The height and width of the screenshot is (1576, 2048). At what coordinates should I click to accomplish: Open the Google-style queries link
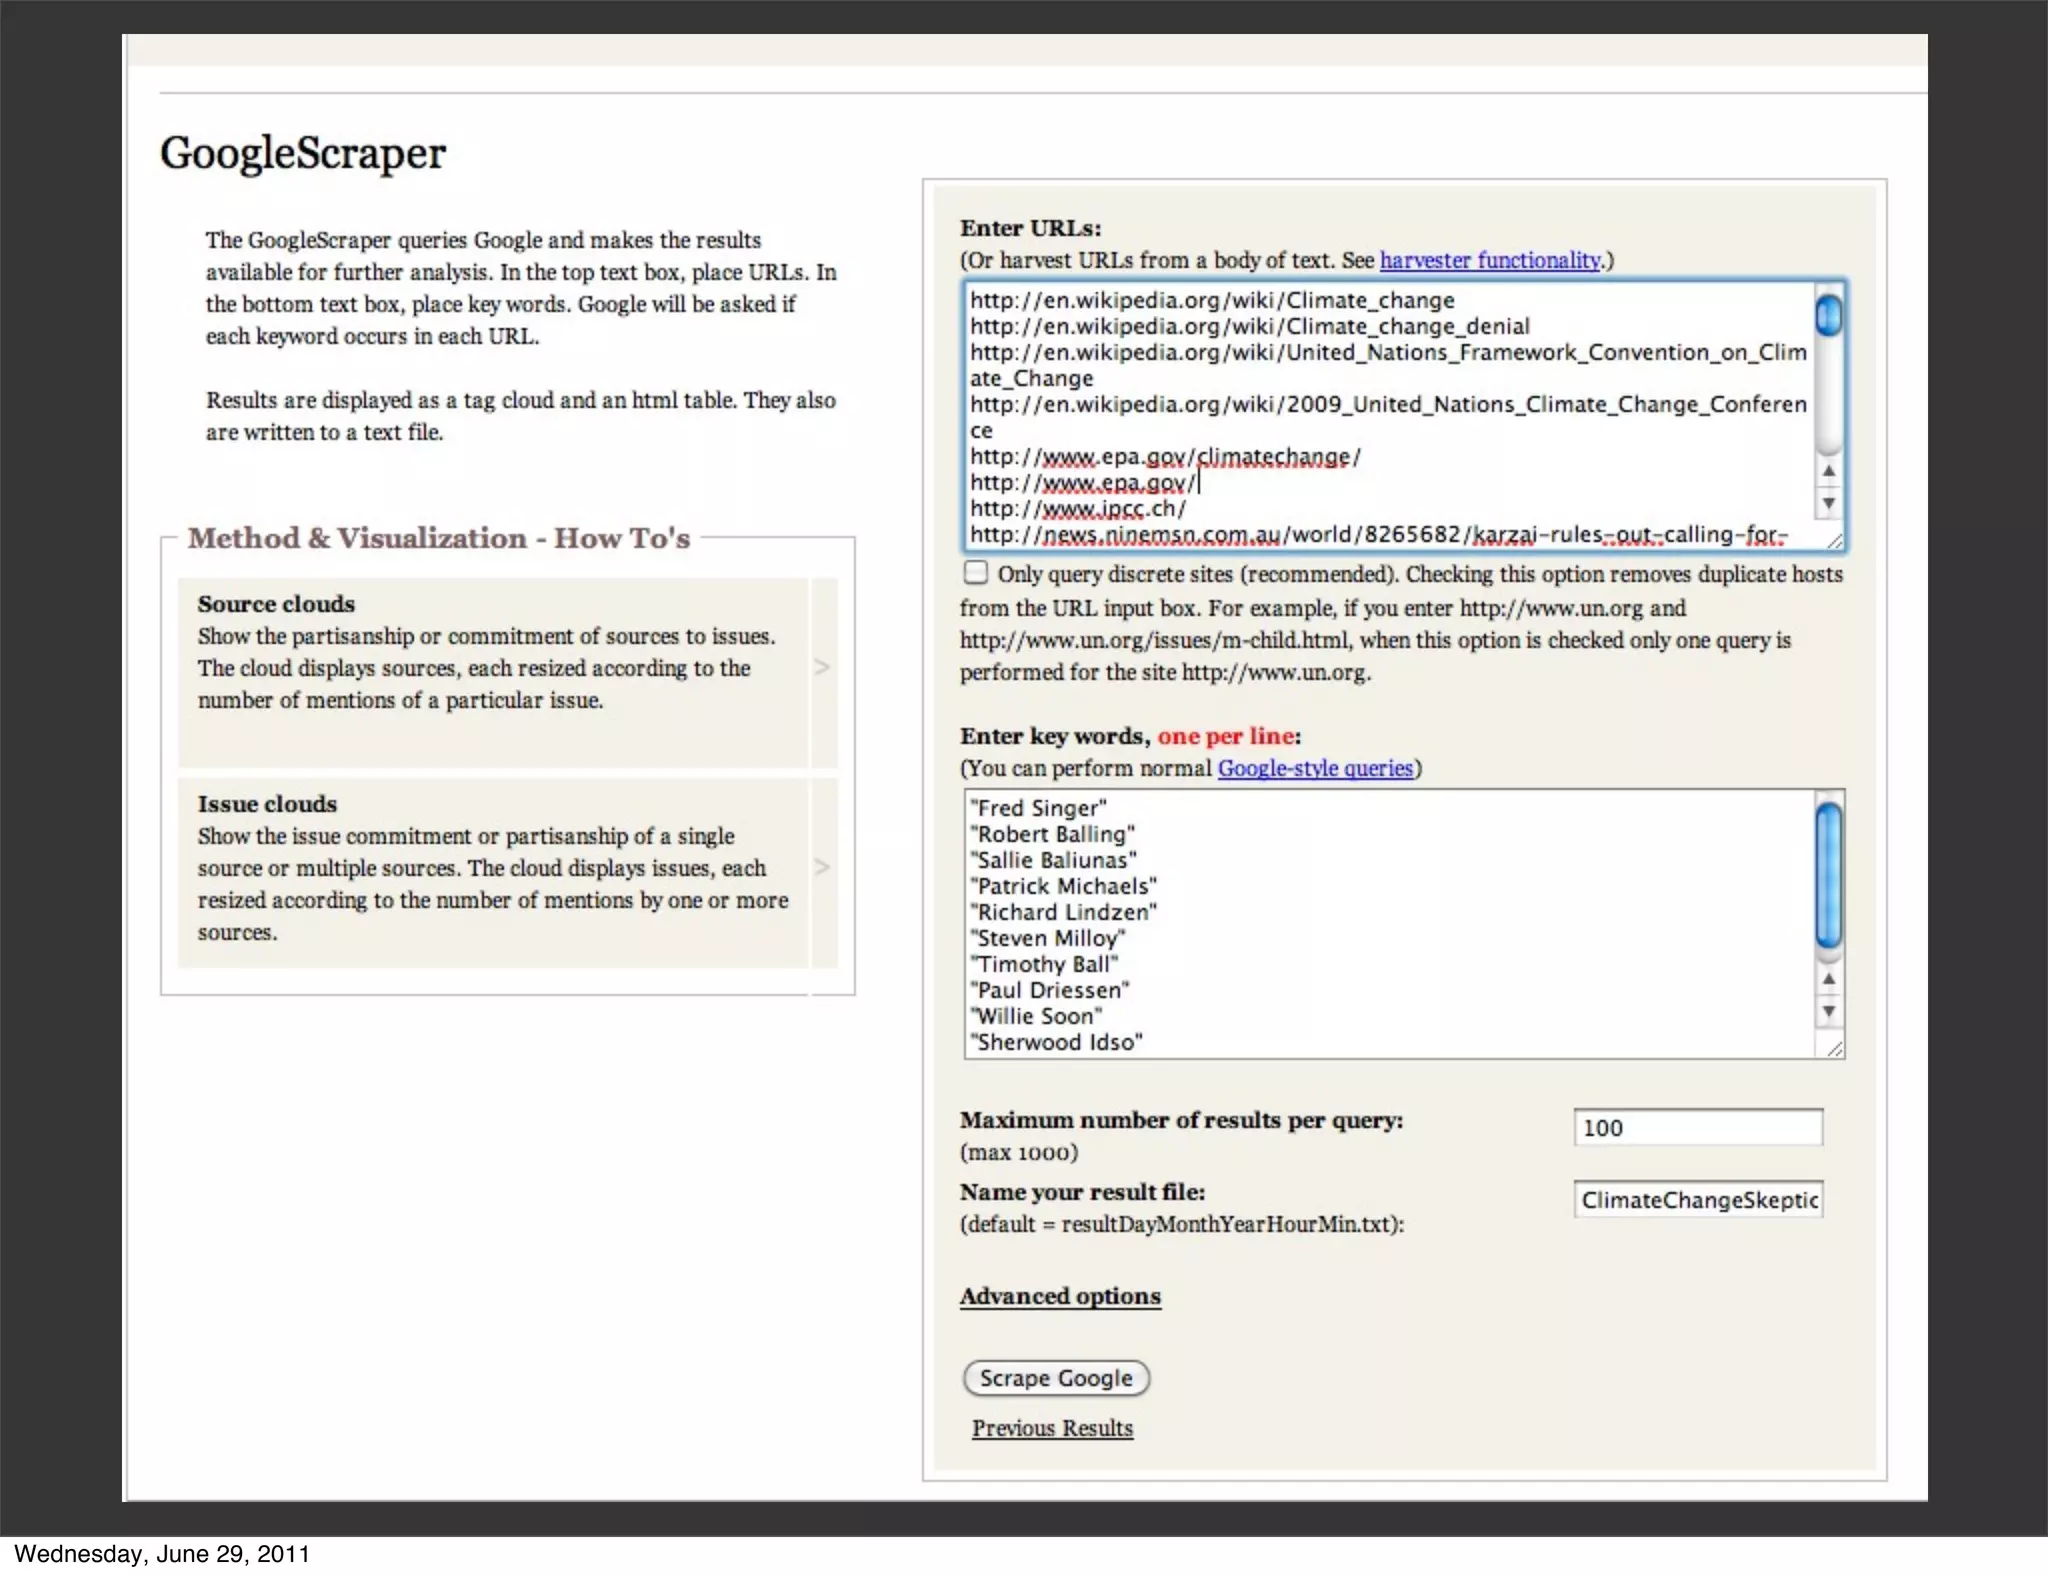pos(1314,768)
